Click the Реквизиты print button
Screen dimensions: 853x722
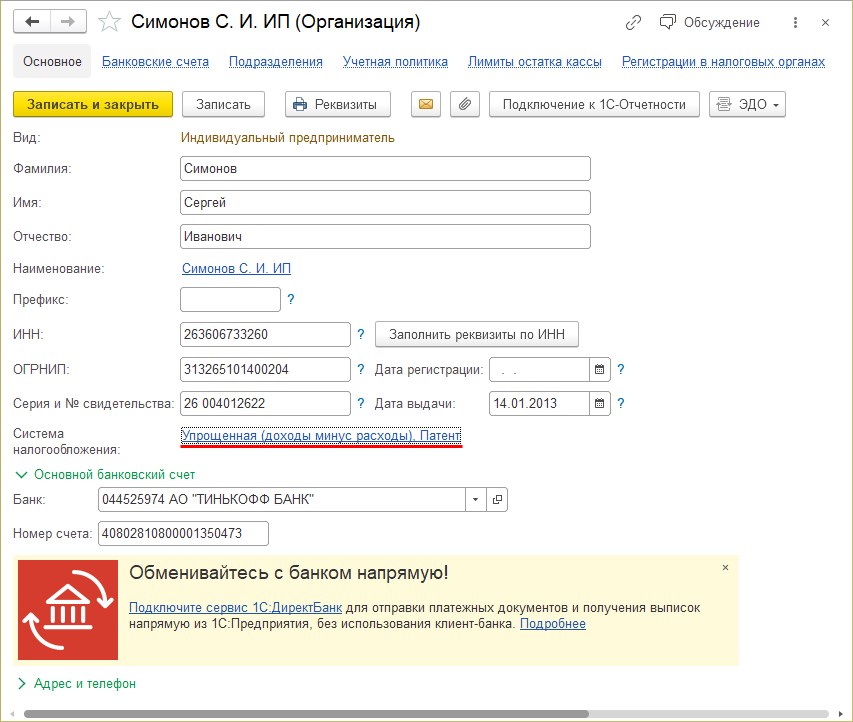(x=338, y=104)
